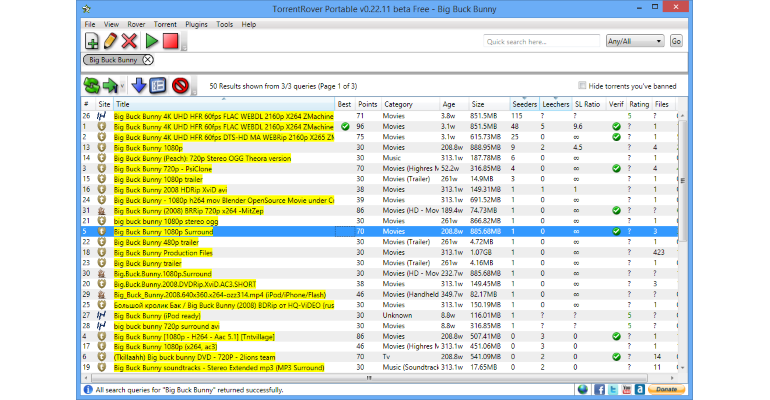770x400 pixels.
Task: Click the site icon of row 27
Action: point(102,316)
